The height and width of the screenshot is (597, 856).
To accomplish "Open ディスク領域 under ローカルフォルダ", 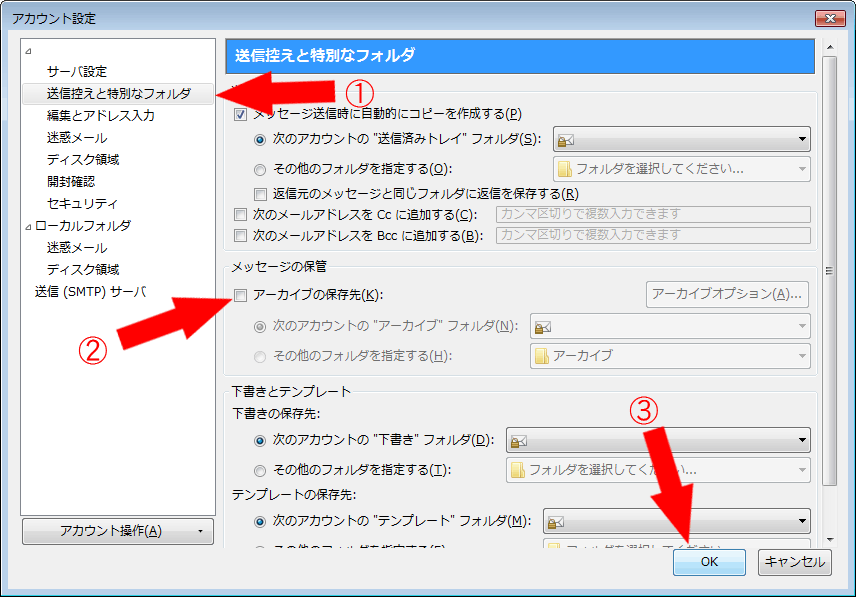I will (83, 270).
